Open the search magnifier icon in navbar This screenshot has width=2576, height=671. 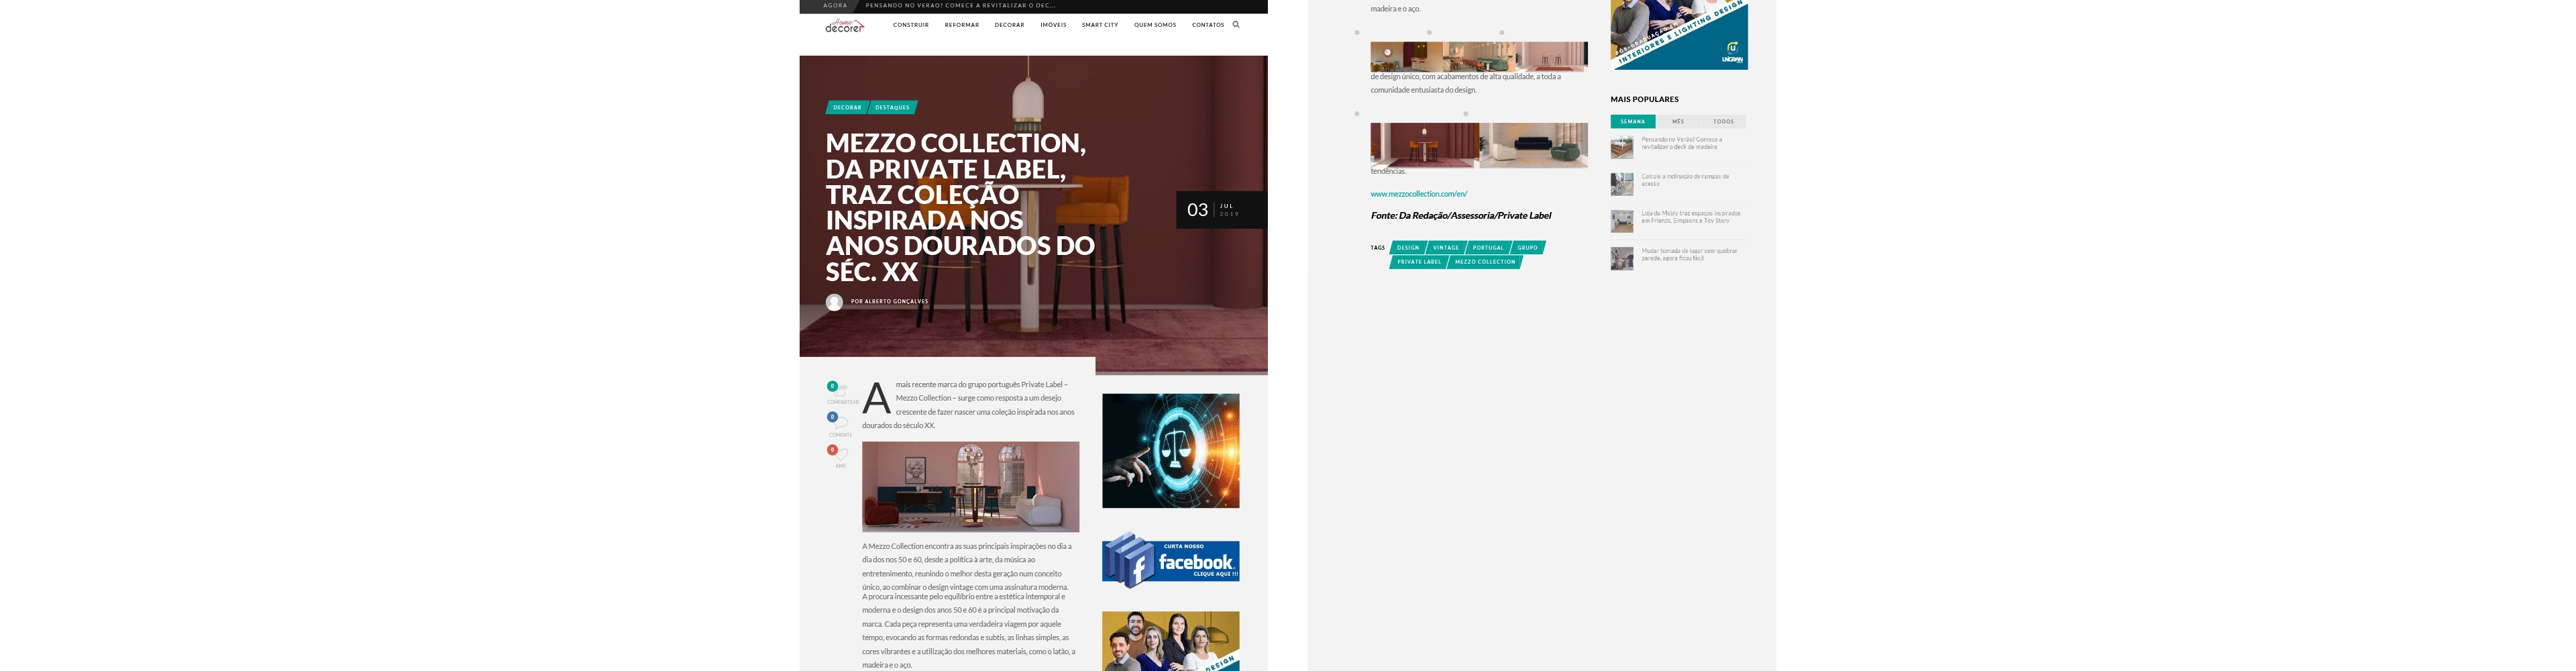[1236, 25]
